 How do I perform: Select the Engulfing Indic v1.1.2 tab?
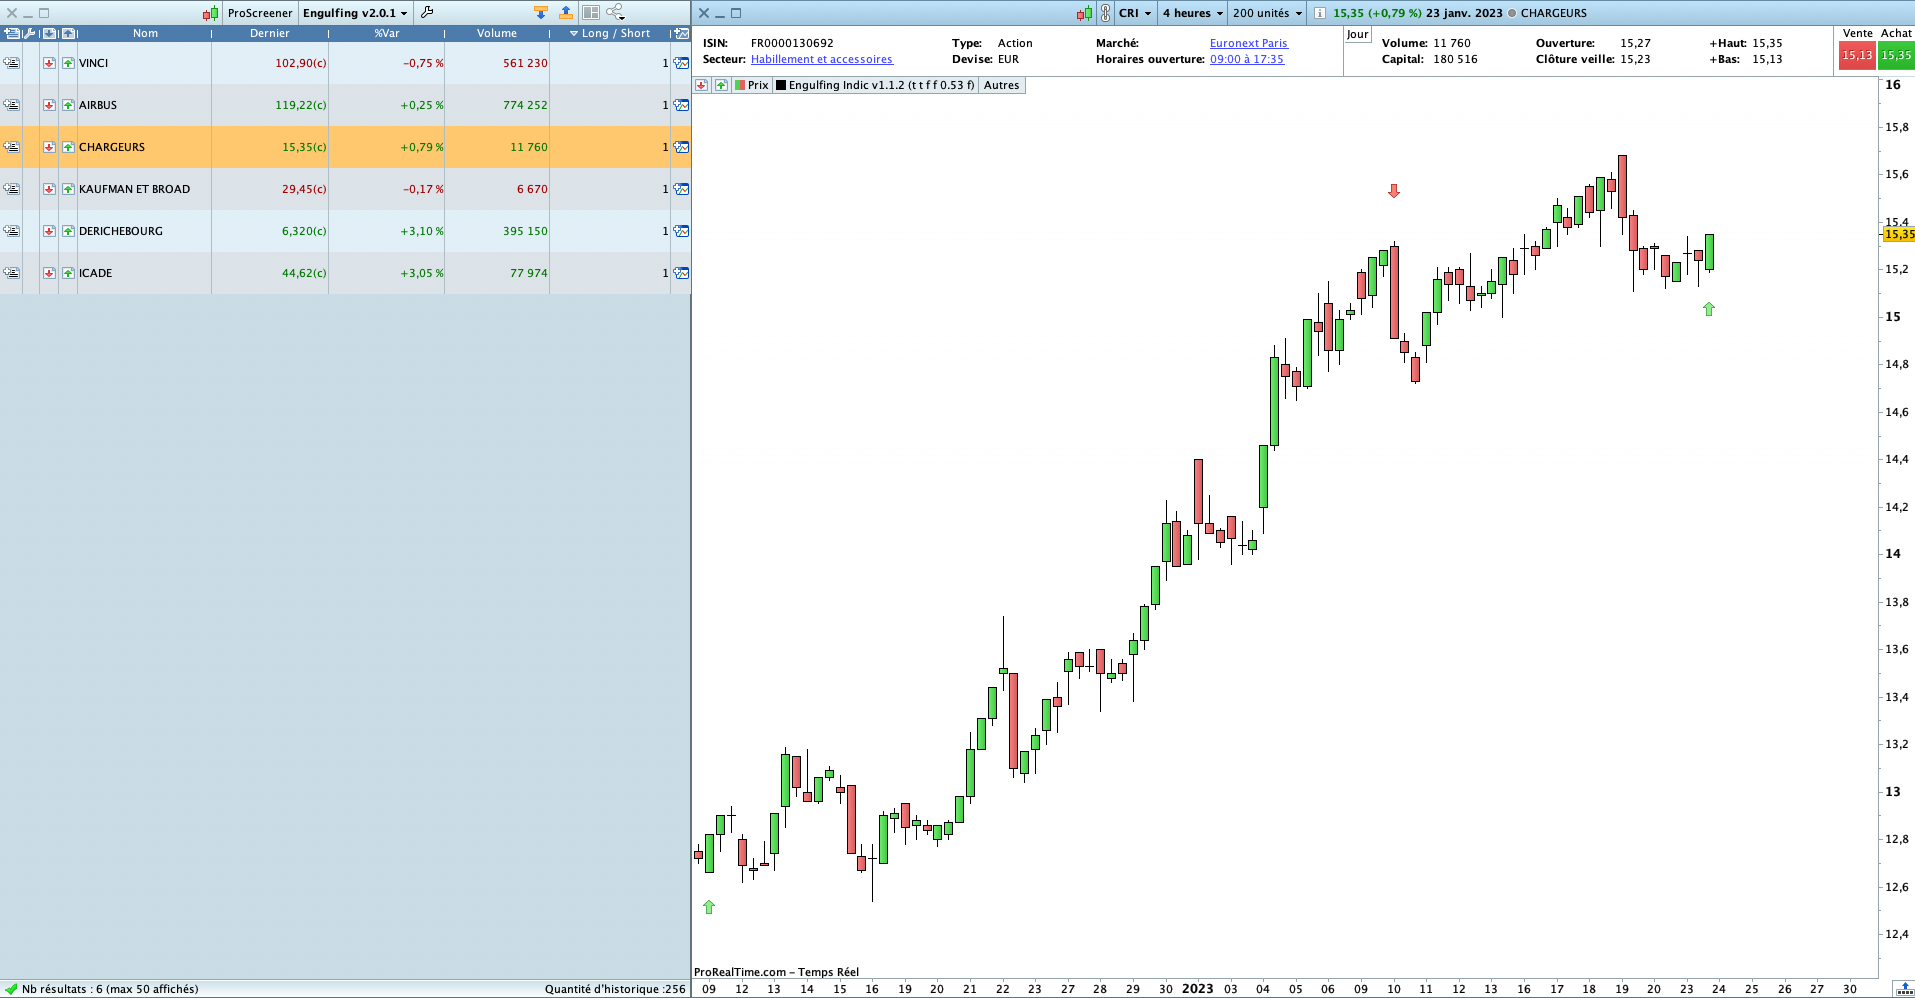pos(875,85)
